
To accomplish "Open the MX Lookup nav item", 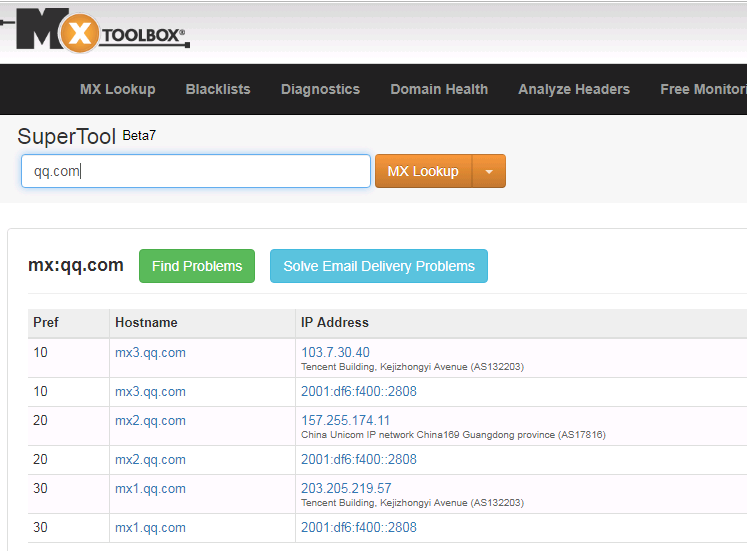I will (x=118, y=89).
